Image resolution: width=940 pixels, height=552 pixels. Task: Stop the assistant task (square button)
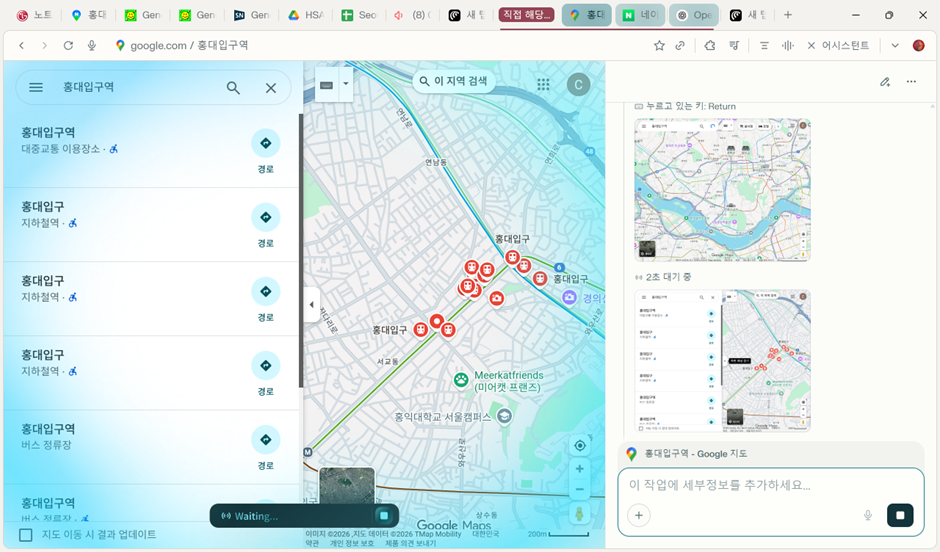(900, 515)
